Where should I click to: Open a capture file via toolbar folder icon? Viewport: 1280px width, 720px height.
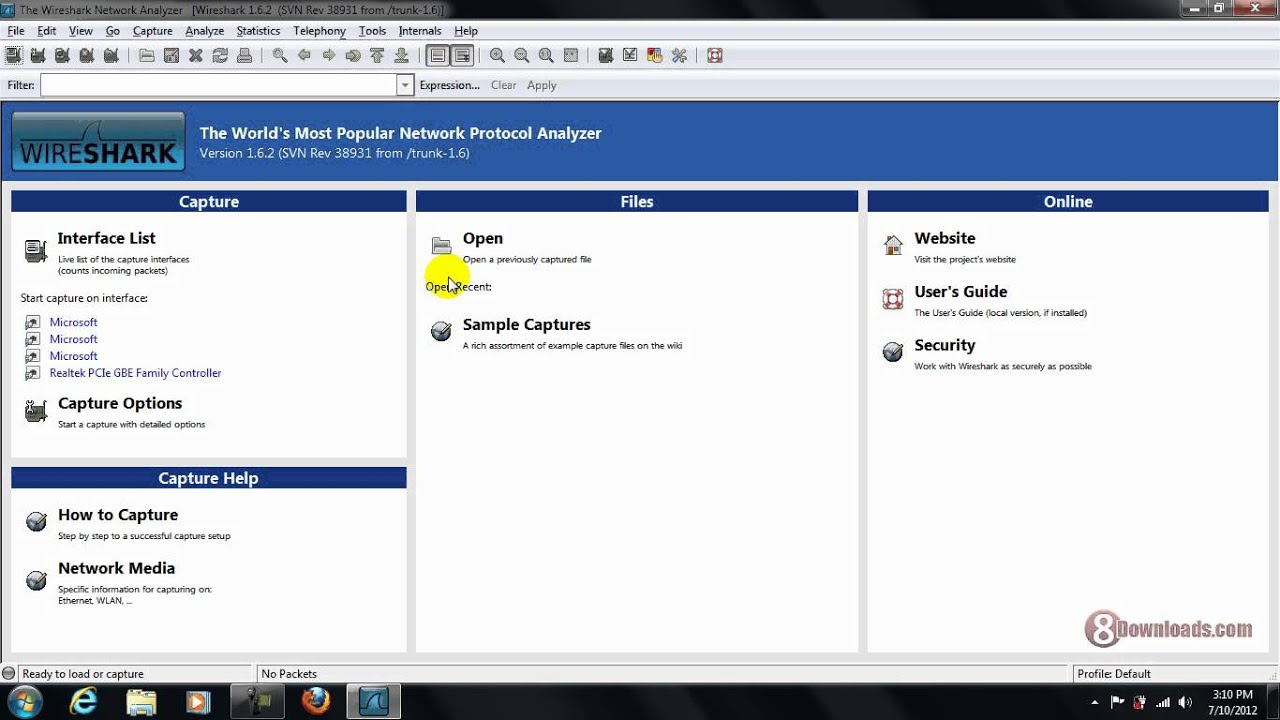[x=147, y=56]
